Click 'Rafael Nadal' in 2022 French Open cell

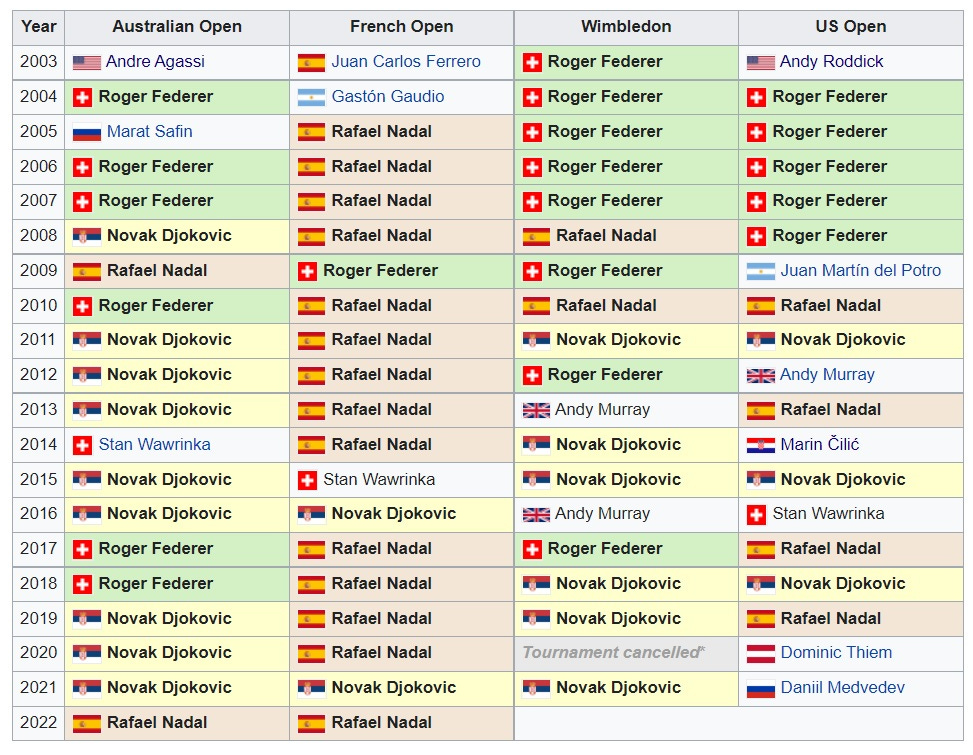[x=382, y=723]
